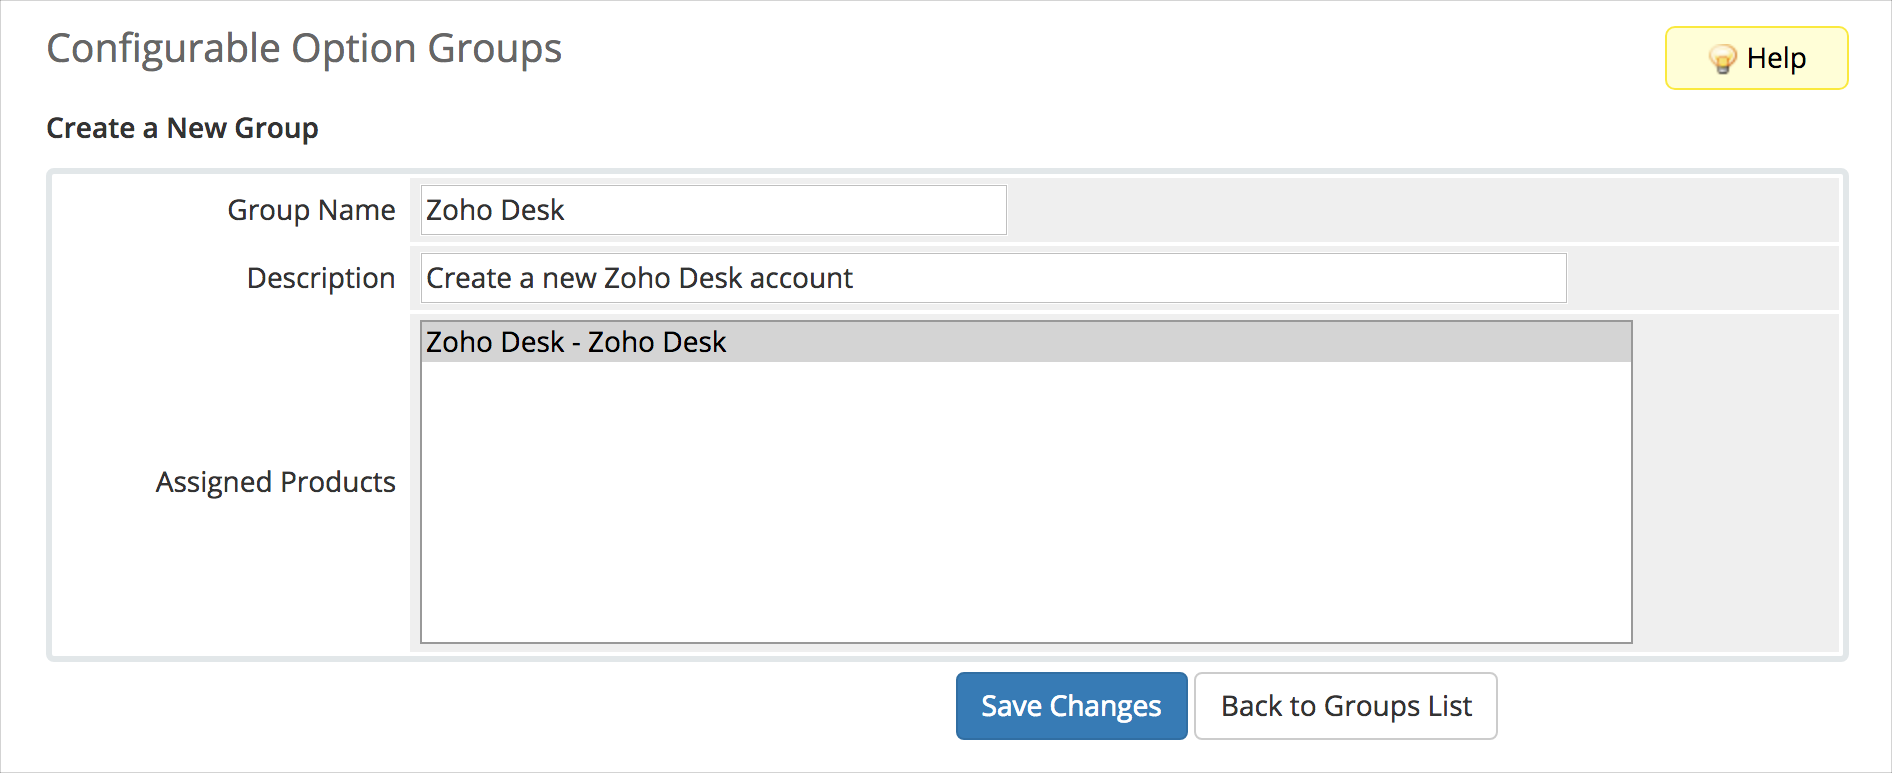Click the 'Group Name' label
1892x773 pixels.
(x=311, y=210)
